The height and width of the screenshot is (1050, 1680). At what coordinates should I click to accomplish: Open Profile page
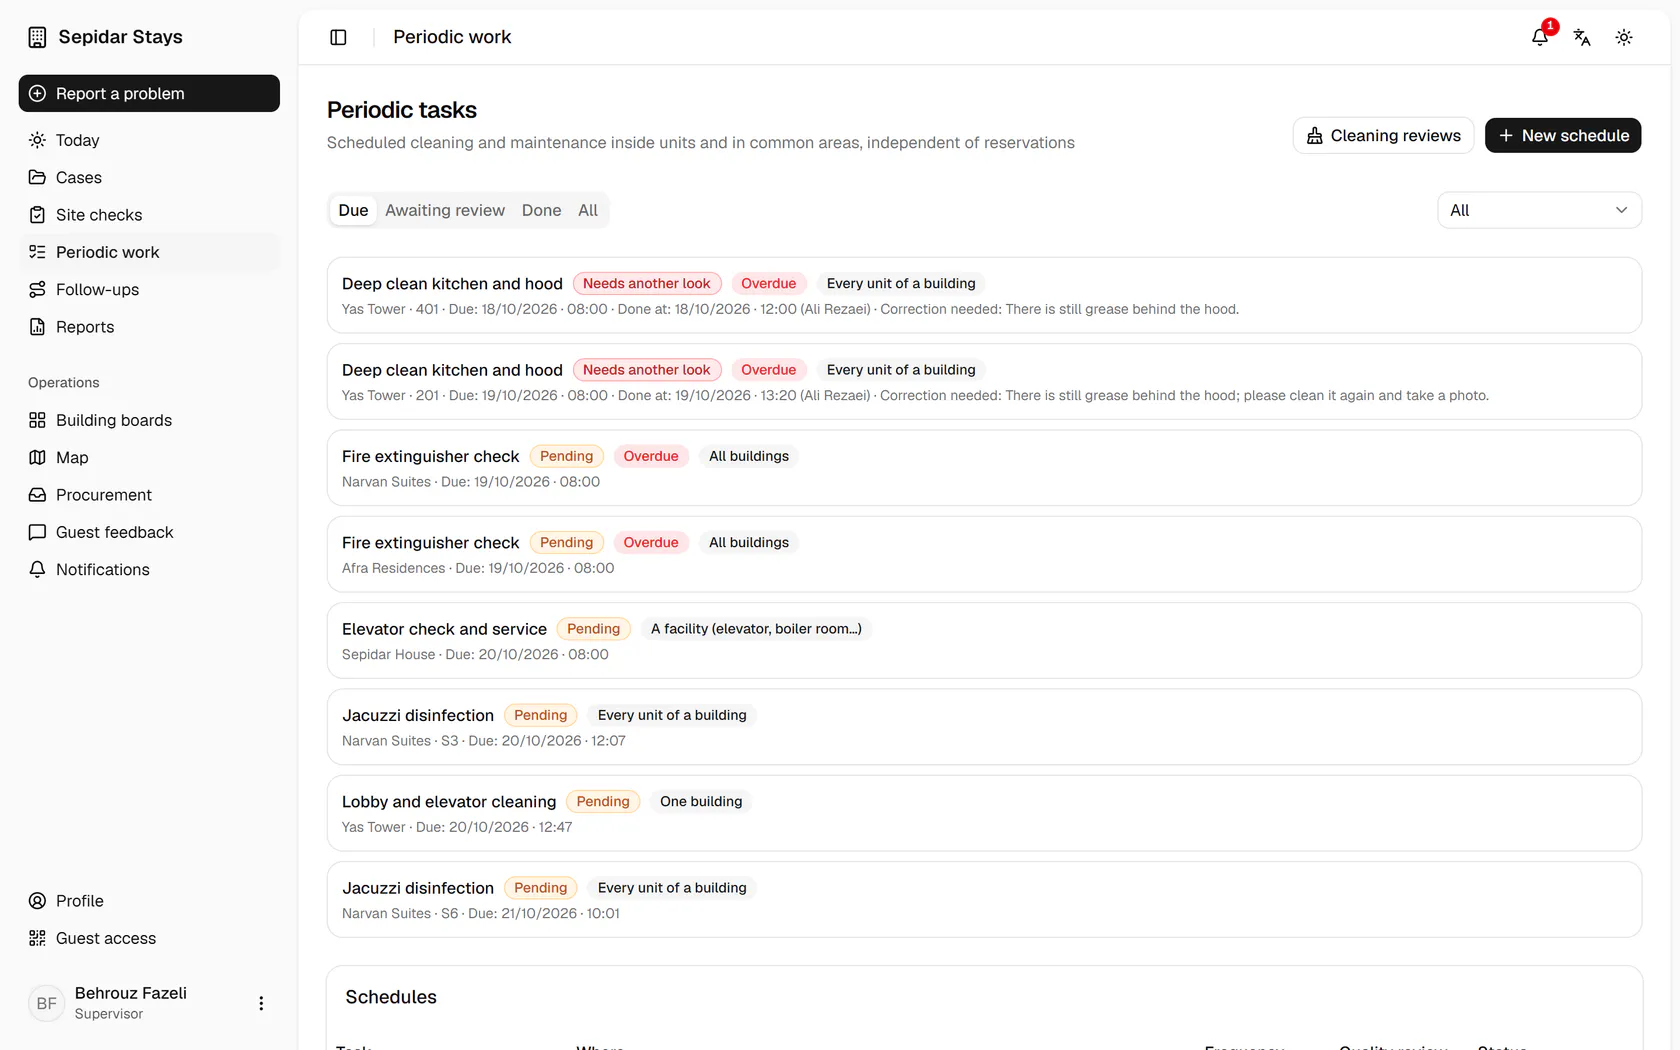[x=149, y=901]
